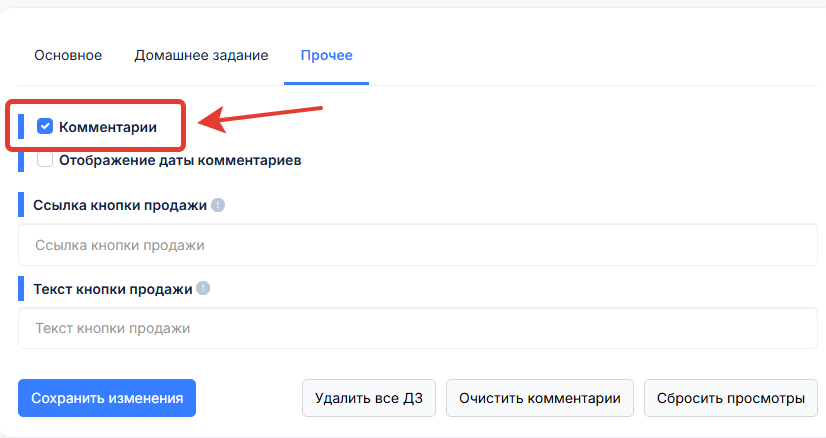This screenshot has height=438, width=826.
Task: Enable Отображение даты комментариев checkbox
Action: pos(45,160)
